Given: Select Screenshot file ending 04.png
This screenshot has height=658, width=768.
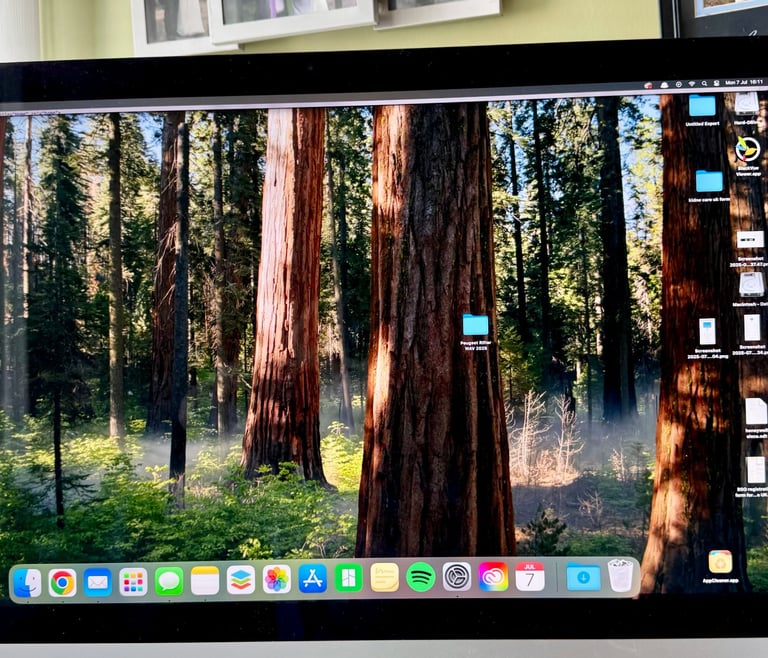Looking at the screenshot, I should click(707, 332).
